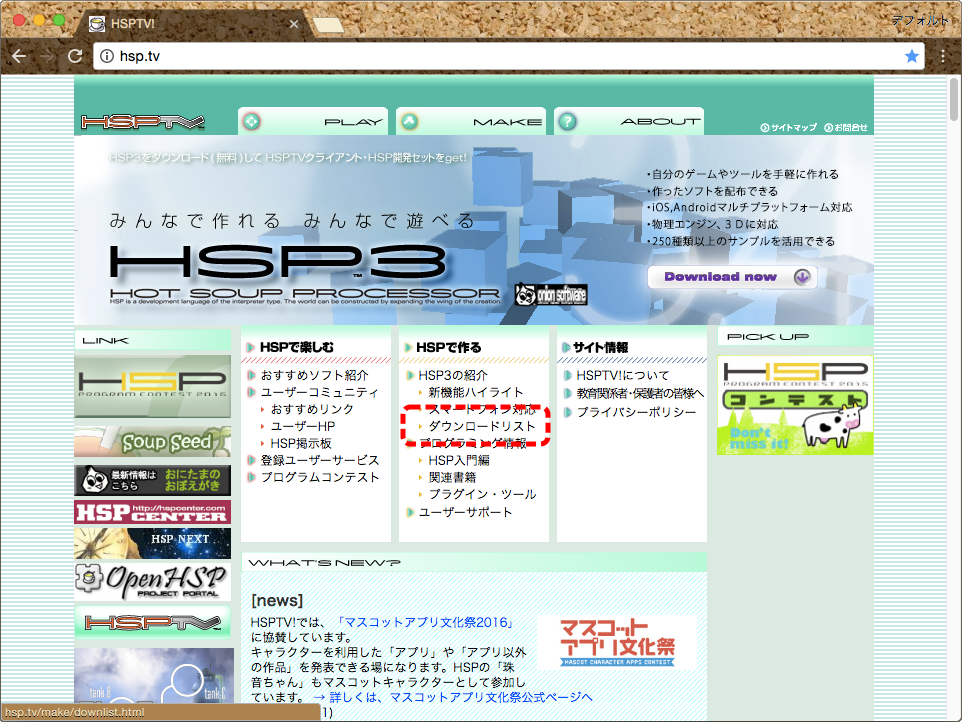Screen dimensions: 962x722
Task: Open 教育関係者・保護者の皆様へ link
Action: pos(640,393)
